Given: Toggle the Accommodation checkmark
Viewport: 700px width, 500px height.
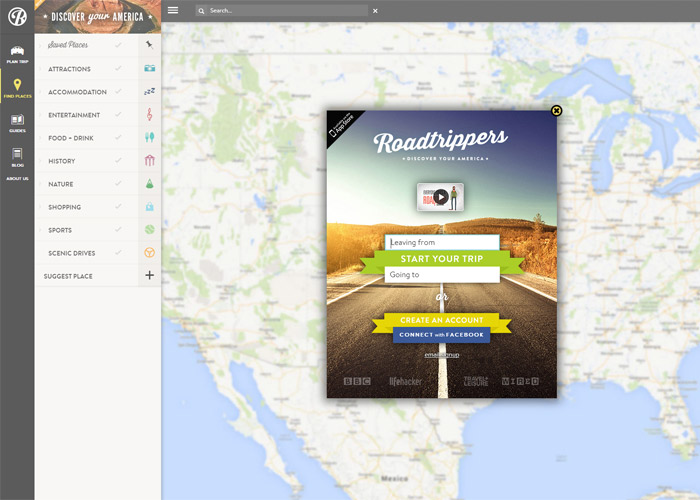Looking at the screenshot, I should tap(118, 92).
